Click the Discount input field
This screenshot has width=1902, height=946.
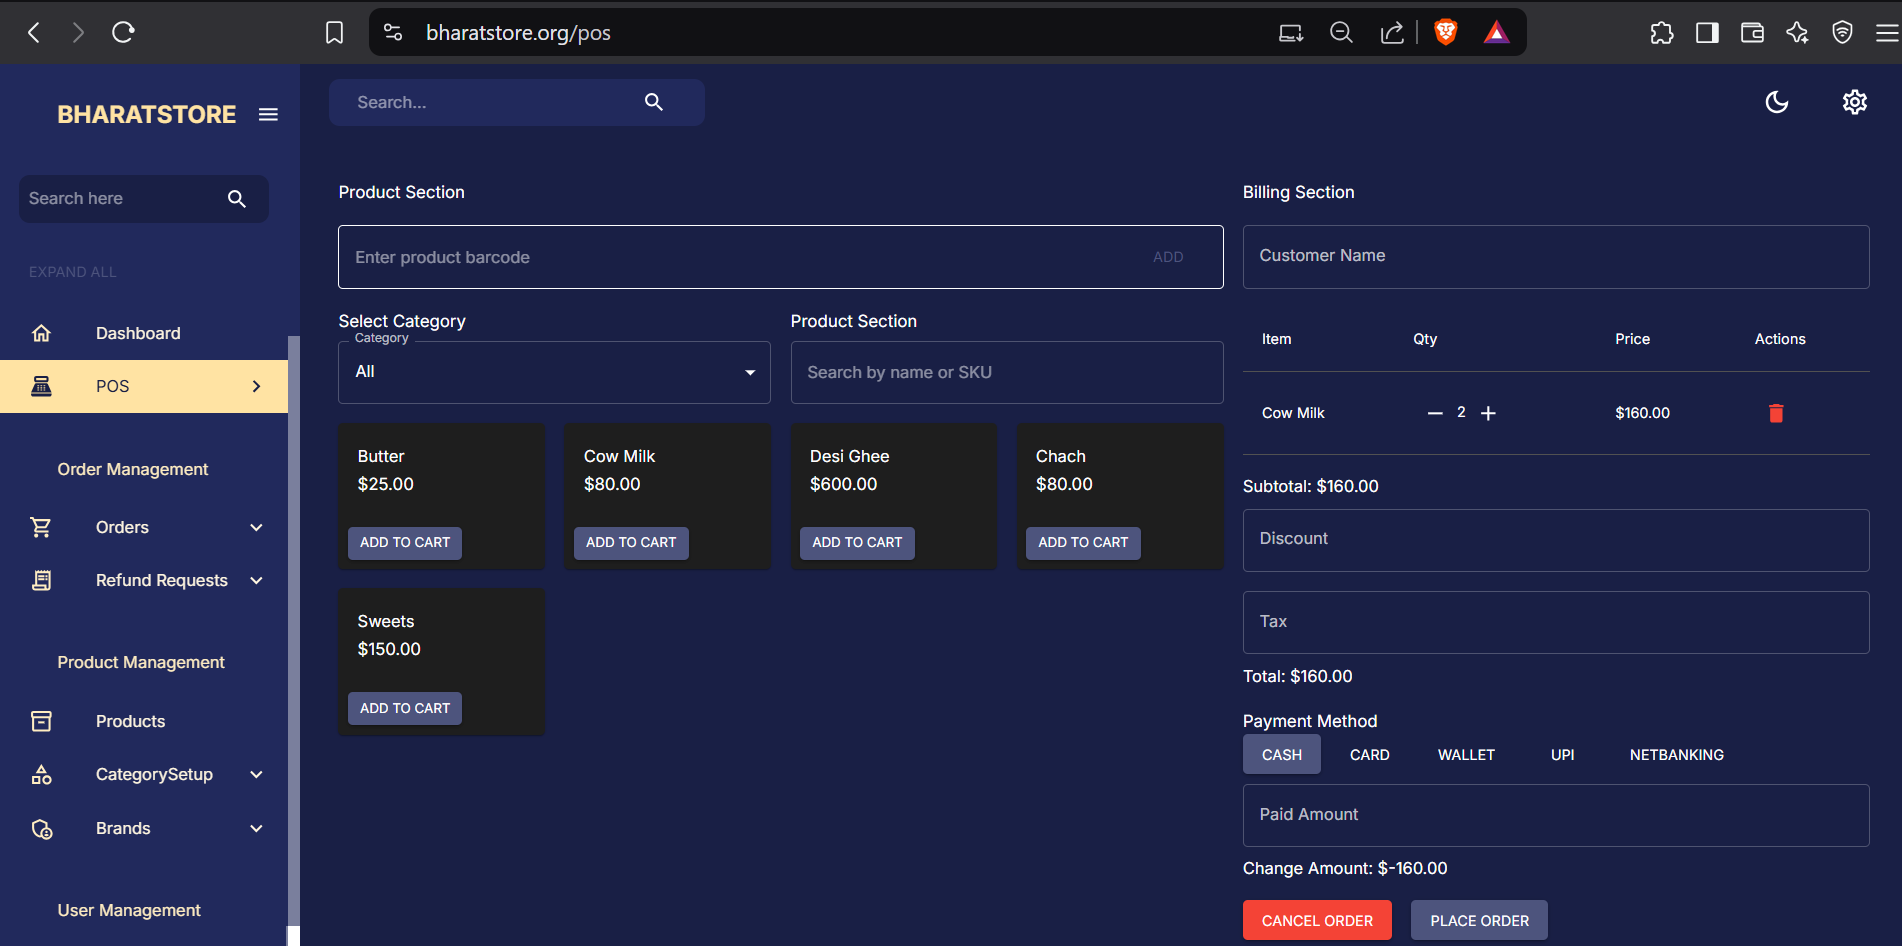click(x=1556, y=540)
